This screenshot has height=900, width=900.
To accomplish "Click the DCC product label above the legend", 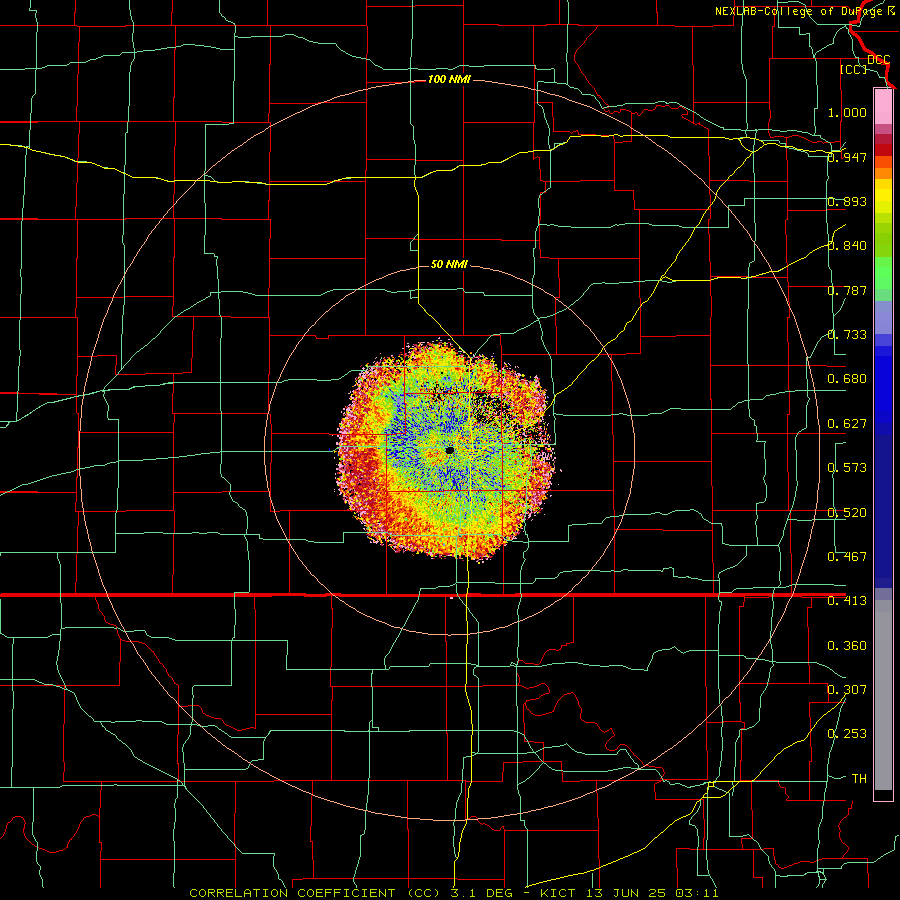I will tap(878, 60).
